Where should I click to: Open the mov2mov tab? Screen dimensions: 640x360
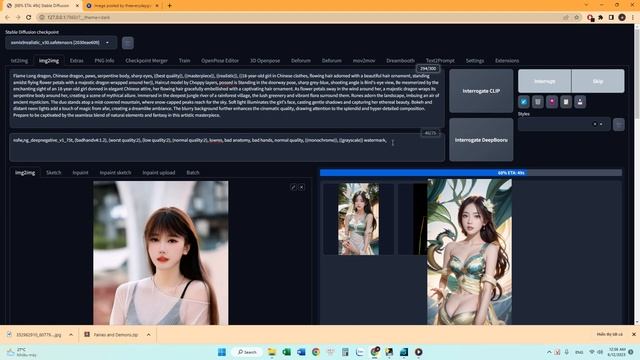(364, 60)
